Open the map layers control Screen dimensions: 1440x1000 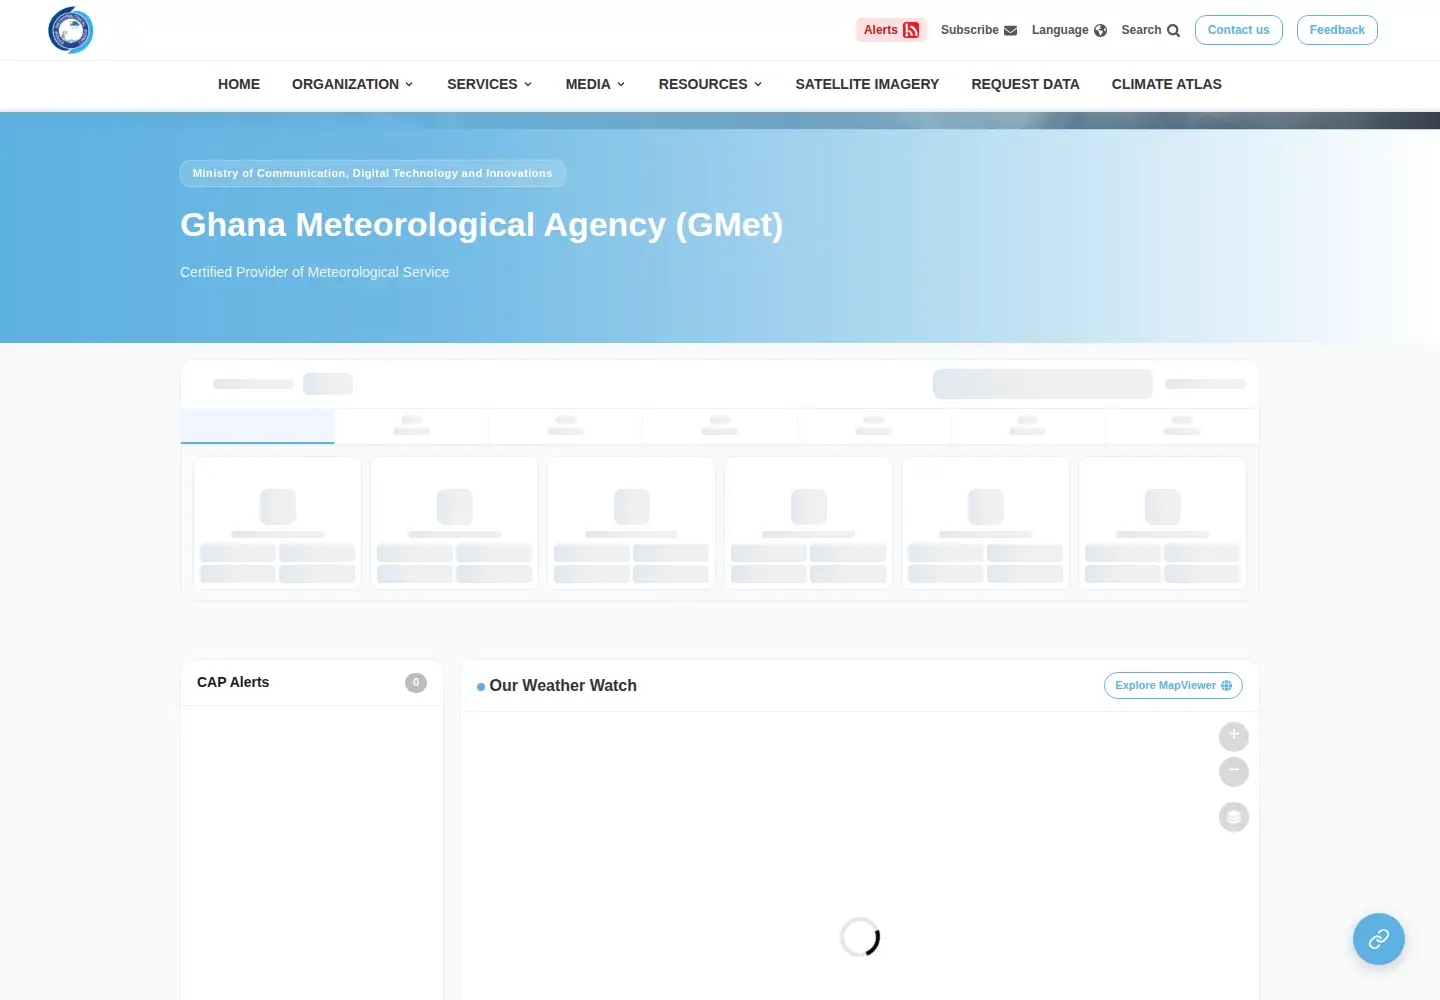pos(1234,818)
